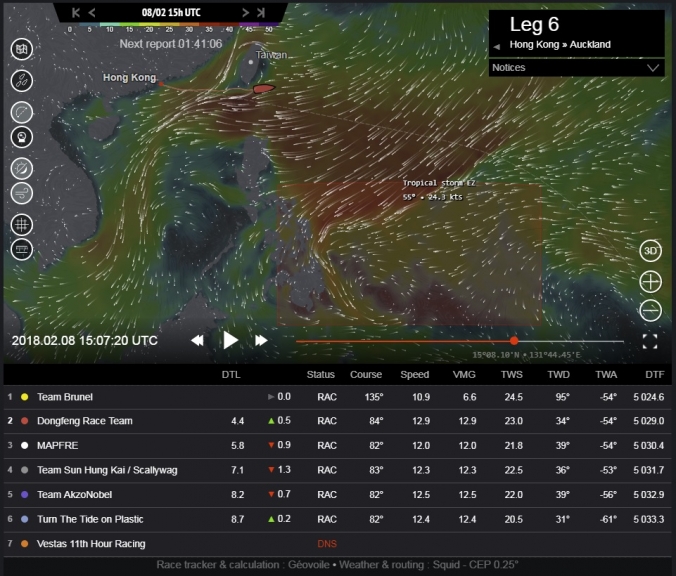Select Vestas 11th Hour Racing row

point(338,544)
